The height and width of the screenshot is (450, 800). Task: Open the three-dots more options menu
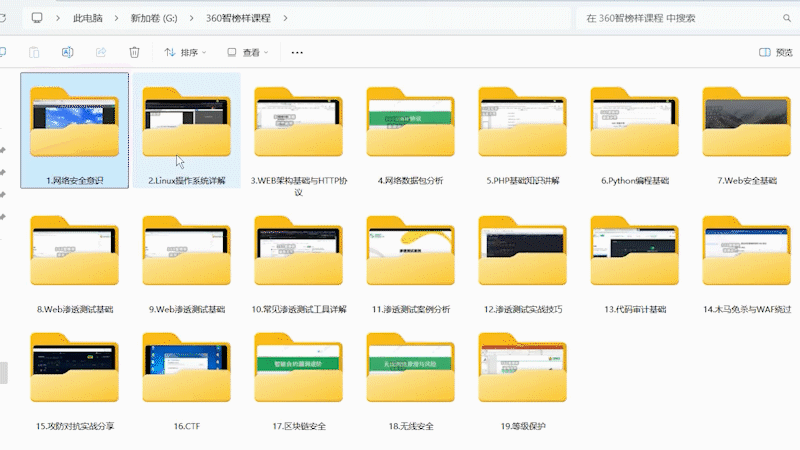coord(297,52)
